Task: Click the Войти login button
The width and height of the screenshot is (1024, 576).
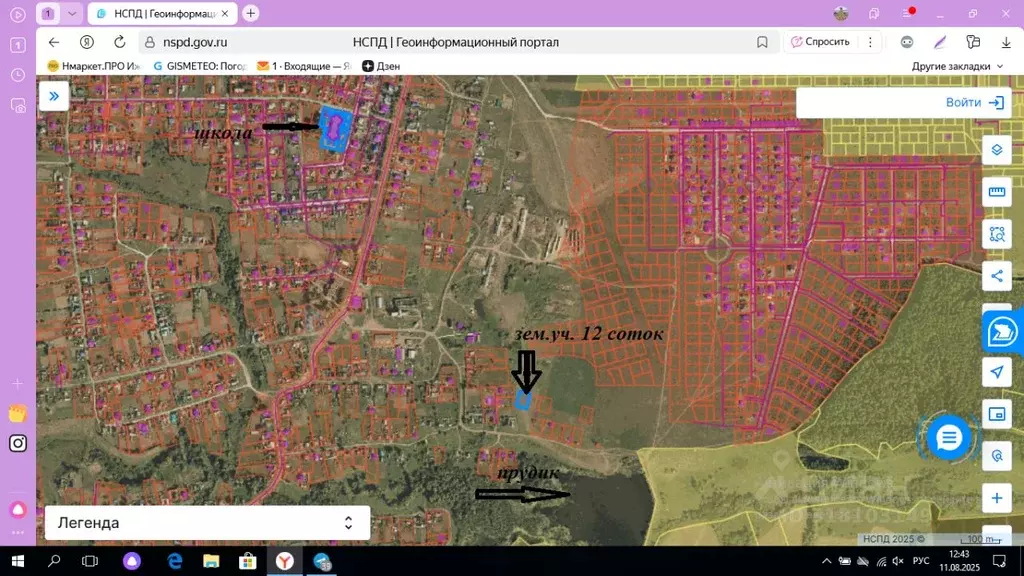Action: coord(974,102)
